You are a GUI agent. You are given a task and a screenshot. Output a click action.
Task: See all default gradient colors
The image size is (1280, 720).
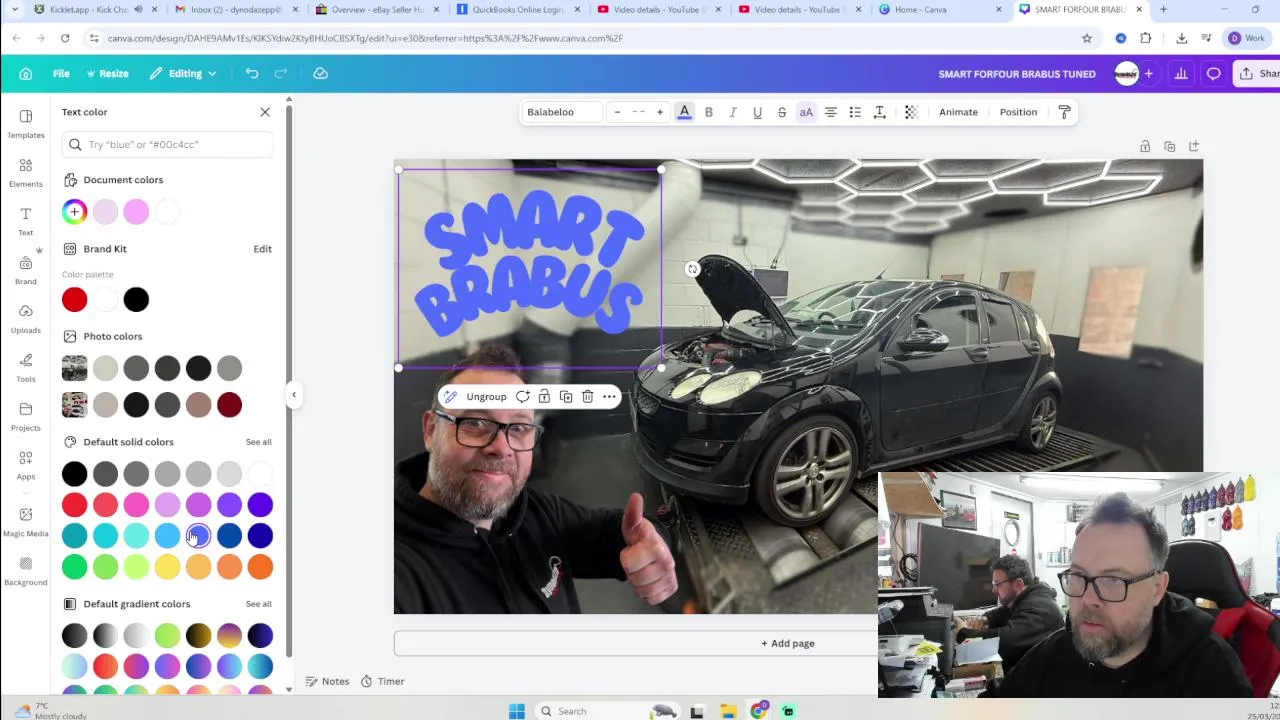258,604
